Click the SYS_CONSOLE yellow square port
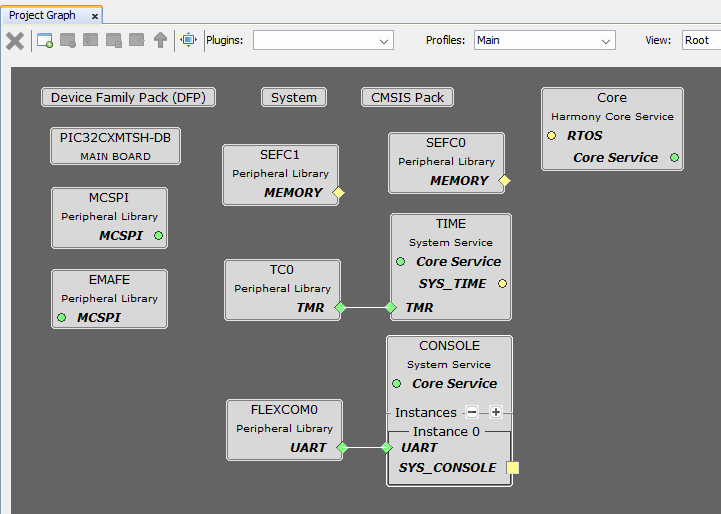 513,468
